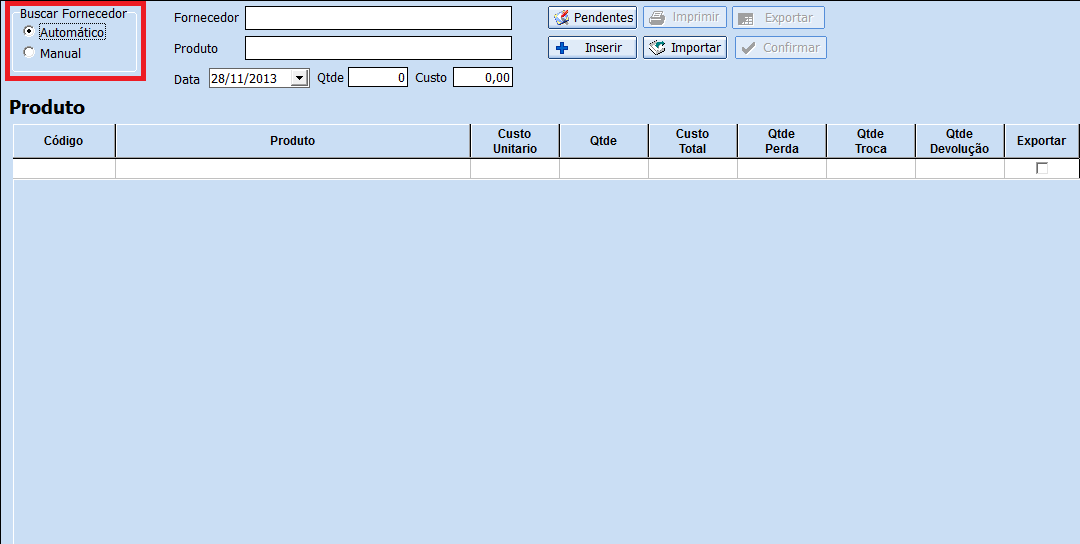Click the Qtde quantity input field
Screen dimensions: 1080x544
pos(377,78)
